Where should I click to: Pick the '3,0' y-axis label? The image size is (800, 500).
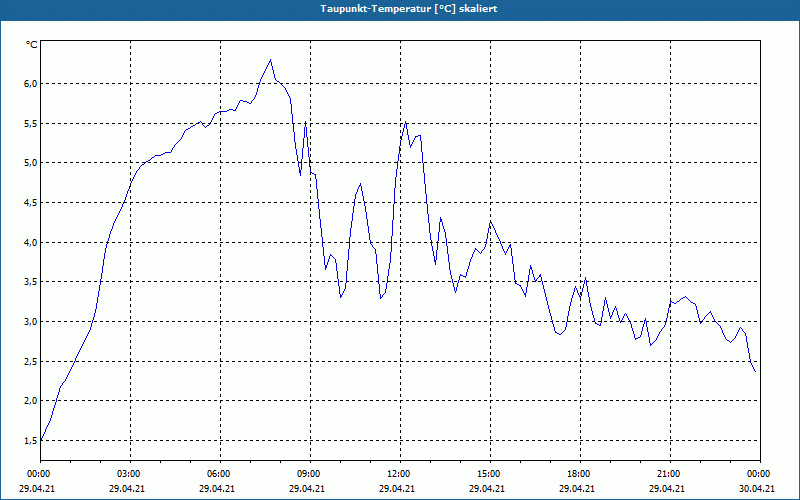coord(31,321)
